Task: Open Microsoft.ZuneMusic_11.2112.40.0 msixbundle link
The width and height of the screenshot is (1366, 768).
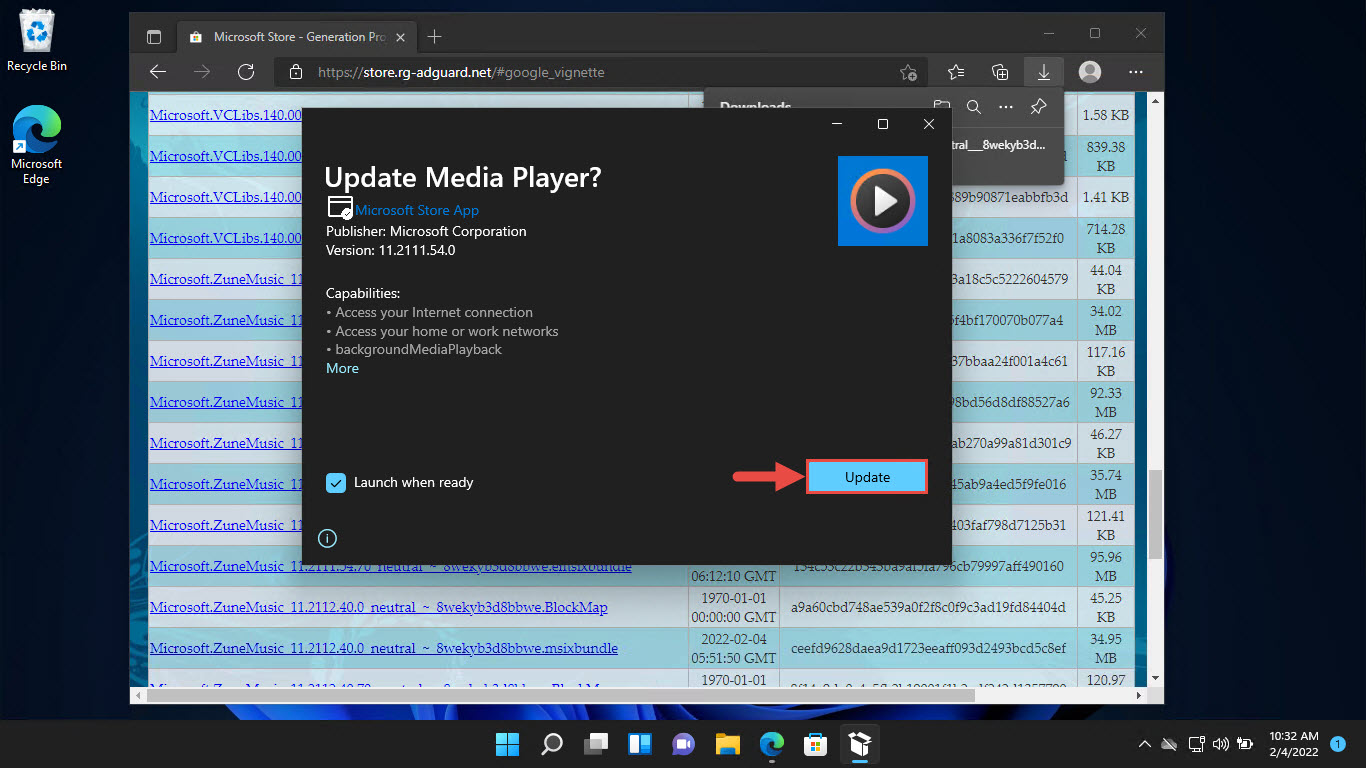Action: pos(384,648)
